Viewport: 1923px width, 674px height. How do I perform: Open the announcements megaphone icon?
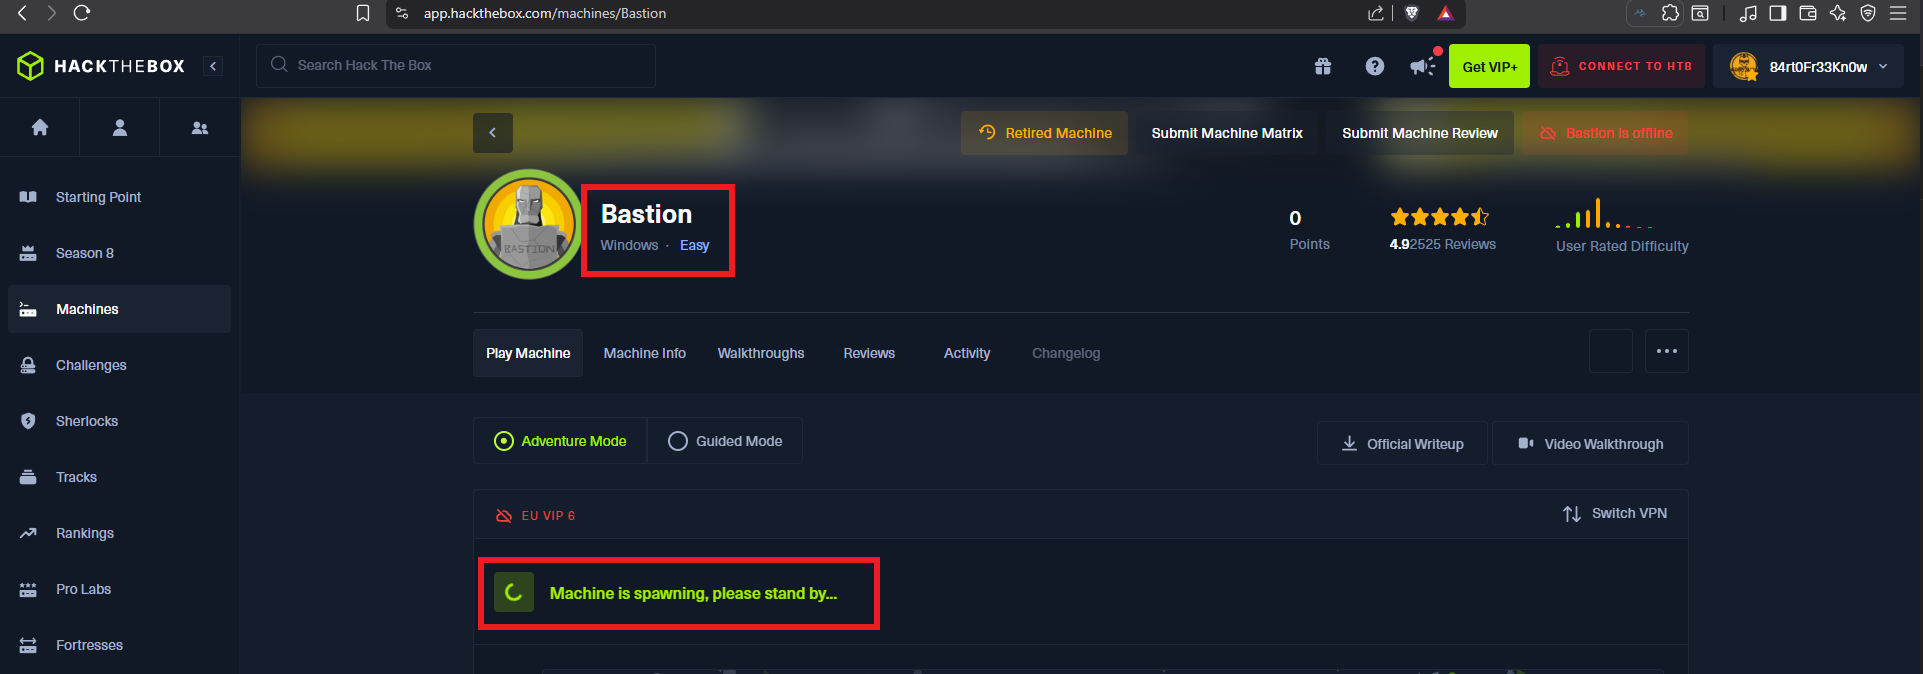[x=1422, y=66]
